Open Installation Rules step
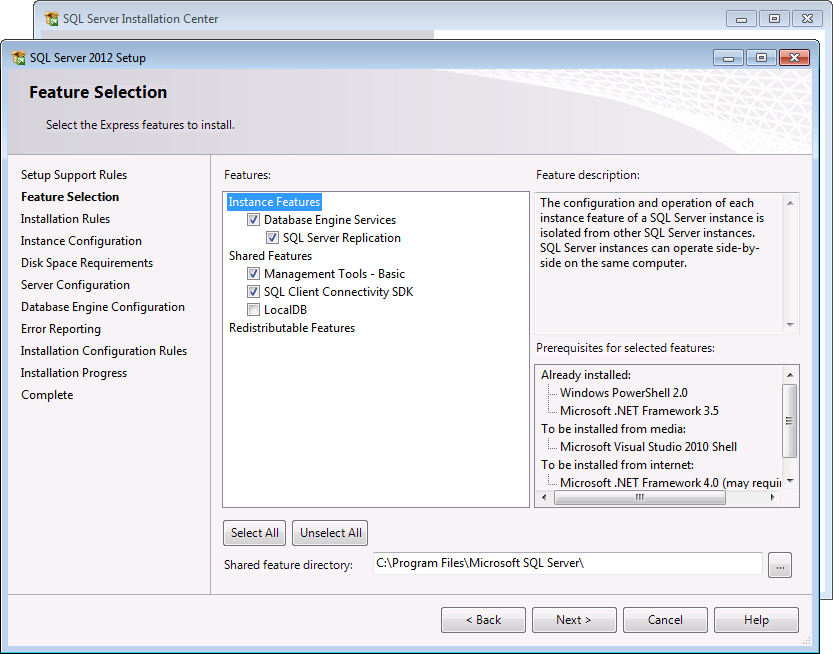Screen dimensions: 833x654 coord(65,219)
